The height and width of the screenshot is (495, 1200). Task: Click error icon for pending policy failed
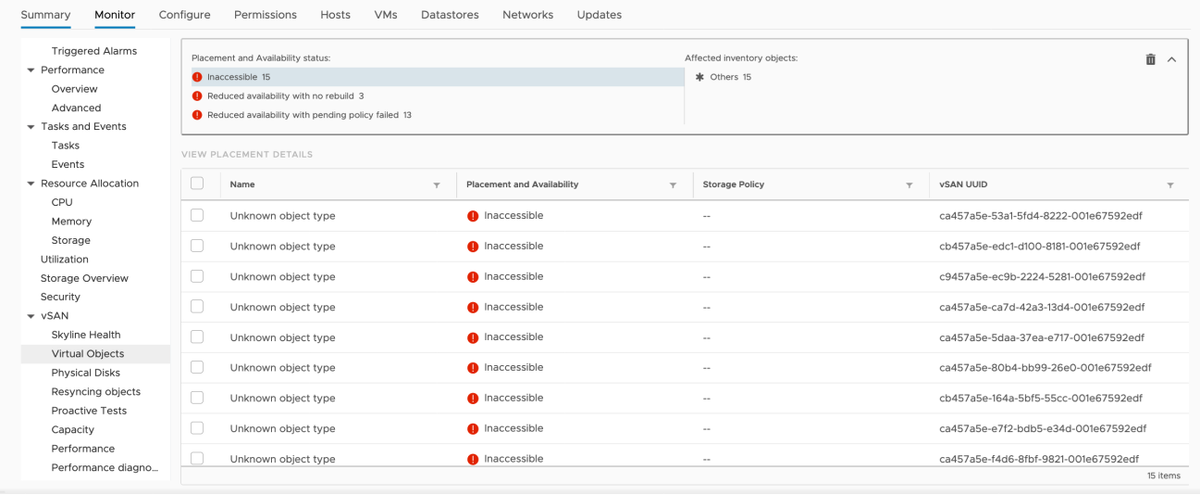[x=197, y=115]
